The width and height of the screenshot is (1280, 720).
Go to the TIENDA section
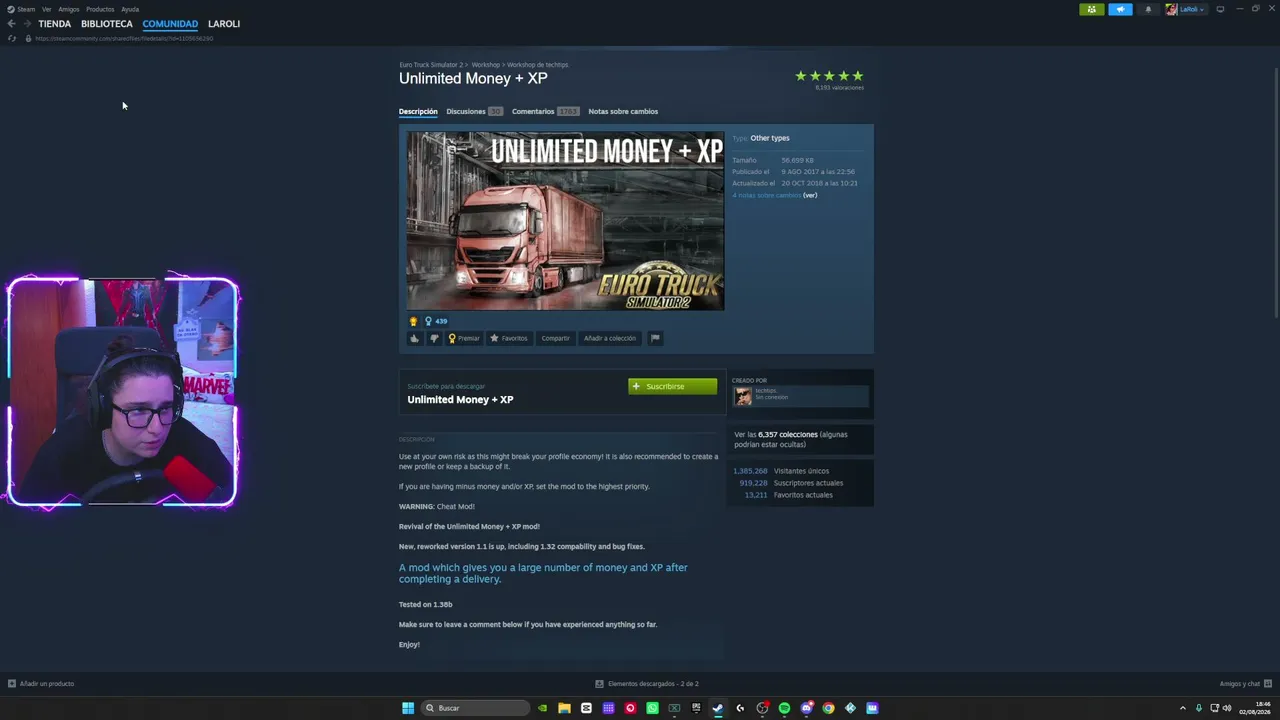coord(55,24)
